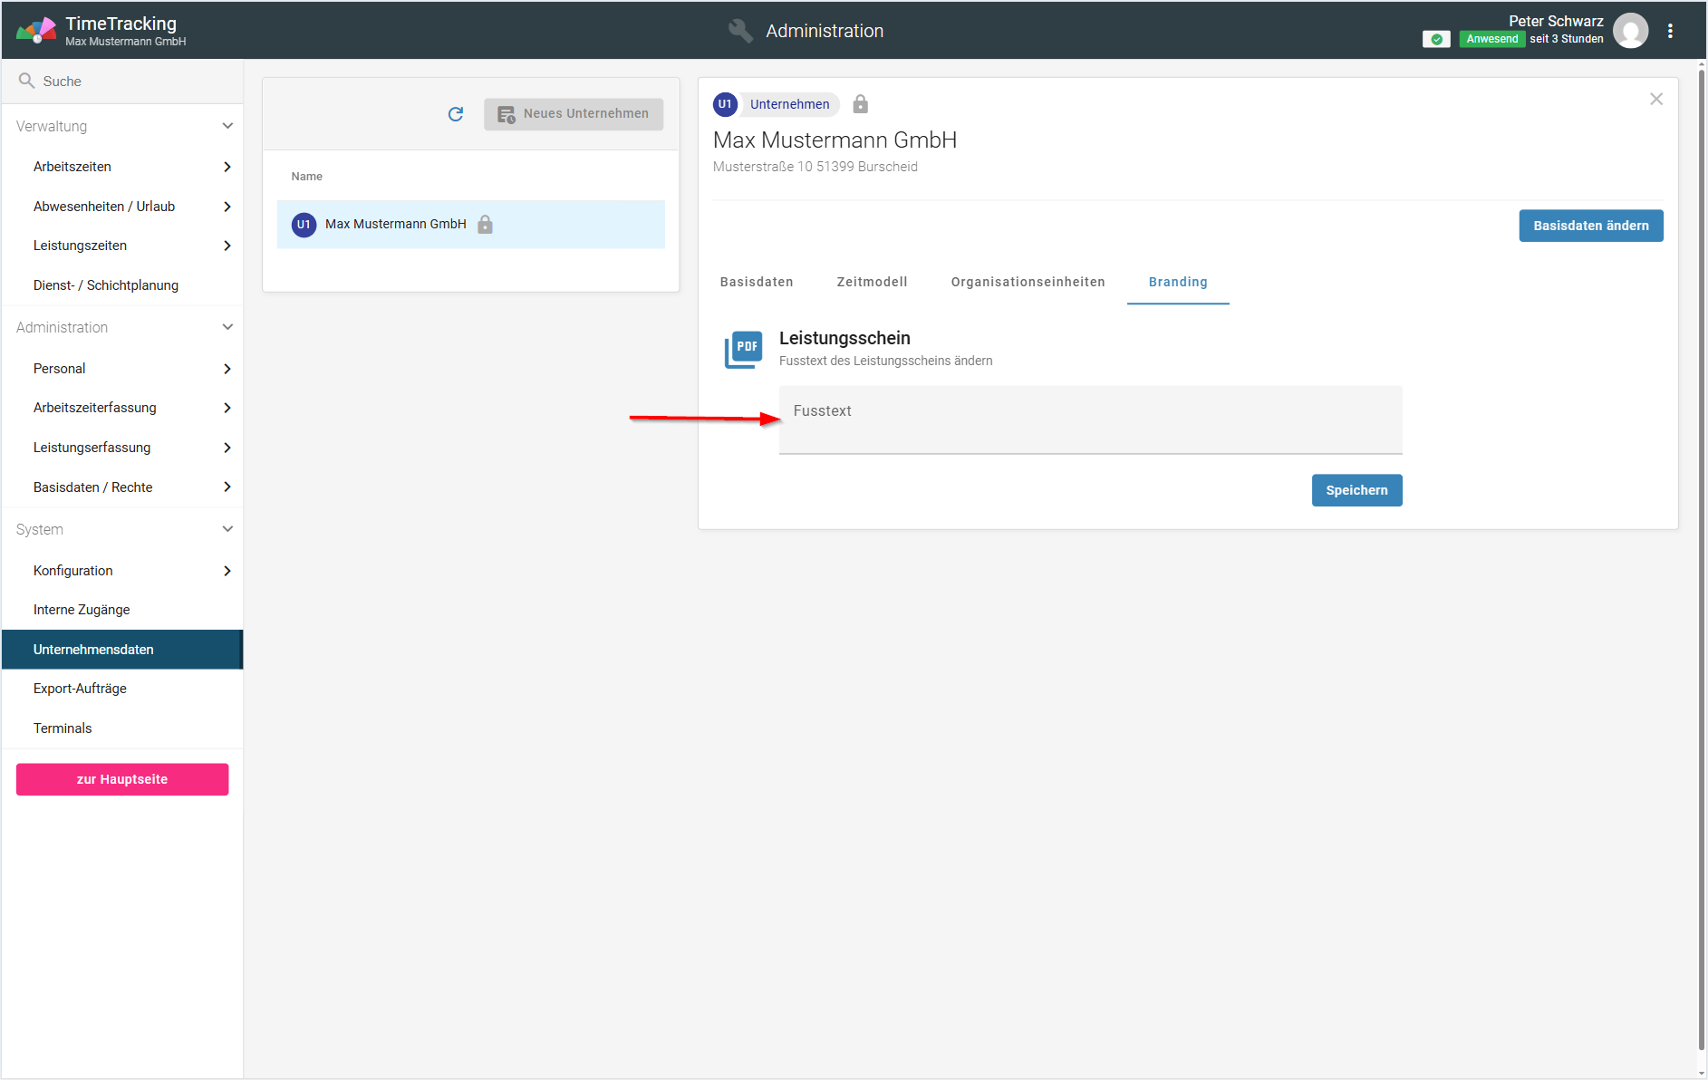This screenshot has width=1708, height=1080.
Task: Collapse the Verwaltung section
Action: pyautogui.click(x=227, y=126)
